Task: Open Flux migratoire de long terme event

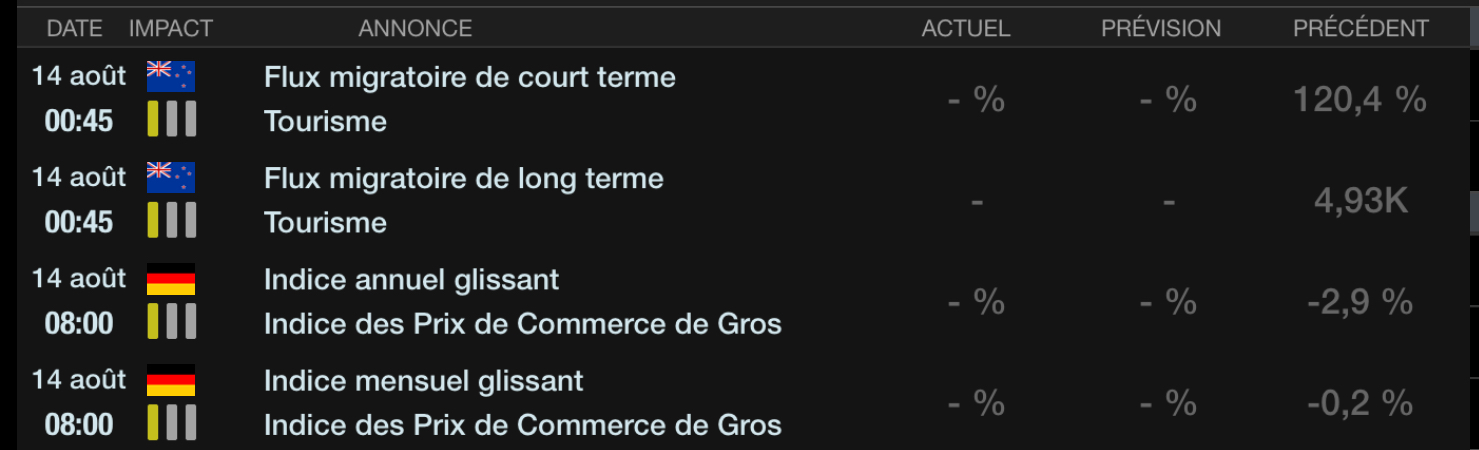Action: 463,178
